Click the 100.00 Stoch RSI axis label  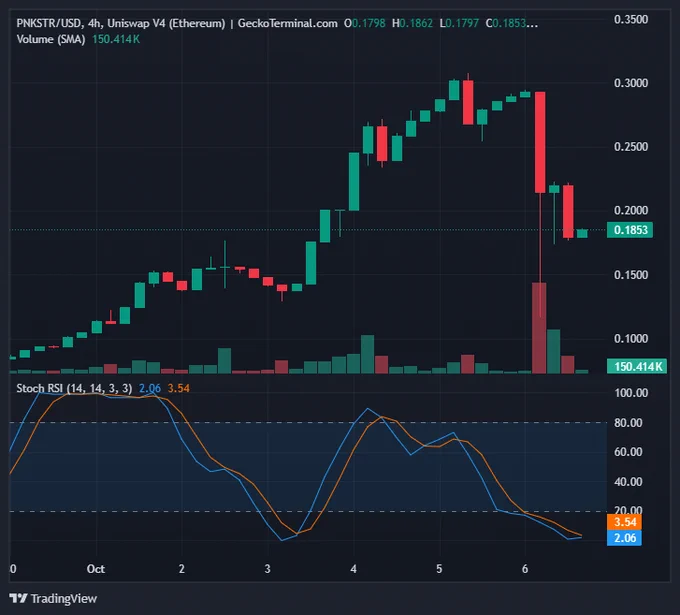(631, 393)
